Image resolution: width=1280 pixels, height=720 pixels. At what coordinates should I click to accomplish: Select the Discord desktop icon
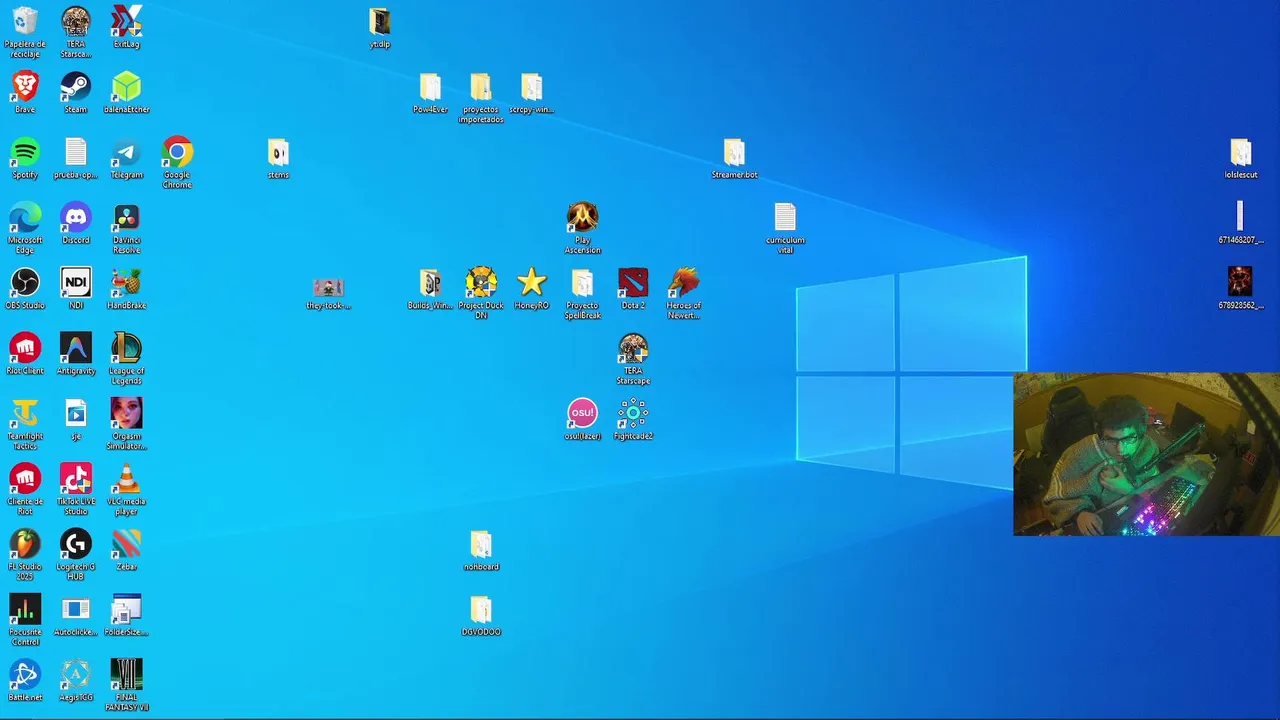tap(75, 217)
